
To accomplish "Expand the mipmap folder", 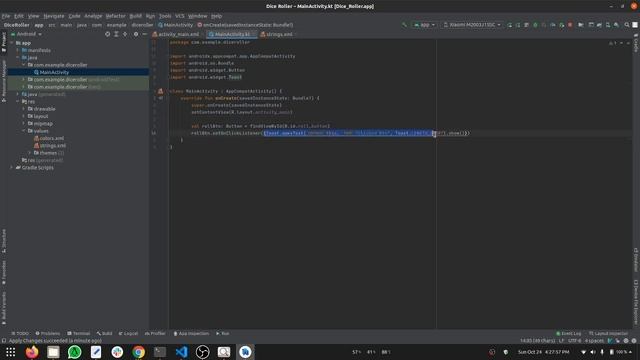I will tap(24, 124).
